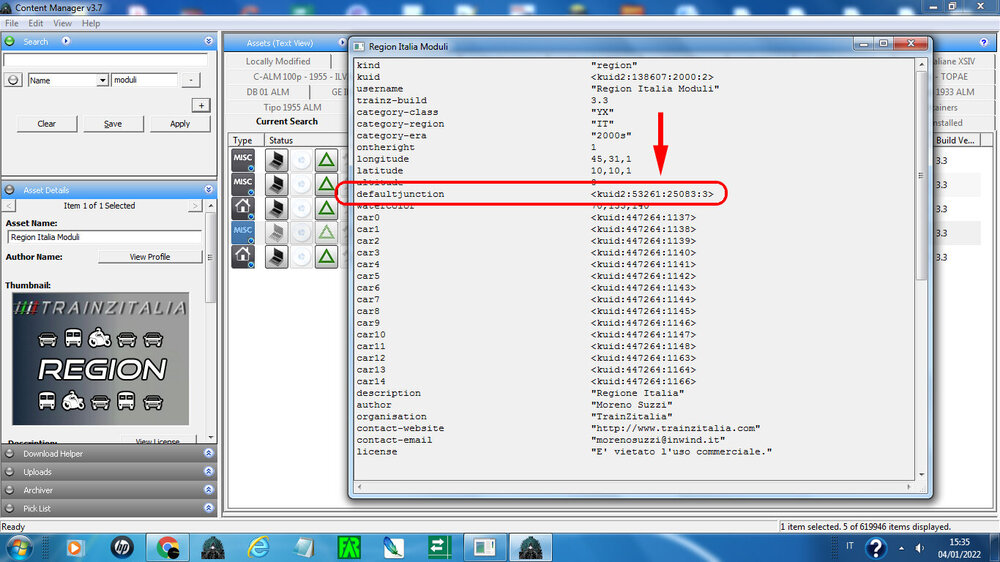Click the green triangle icon in fifth row
Image resolution: width=1000 pixels, height=562 pixels.
327,257
